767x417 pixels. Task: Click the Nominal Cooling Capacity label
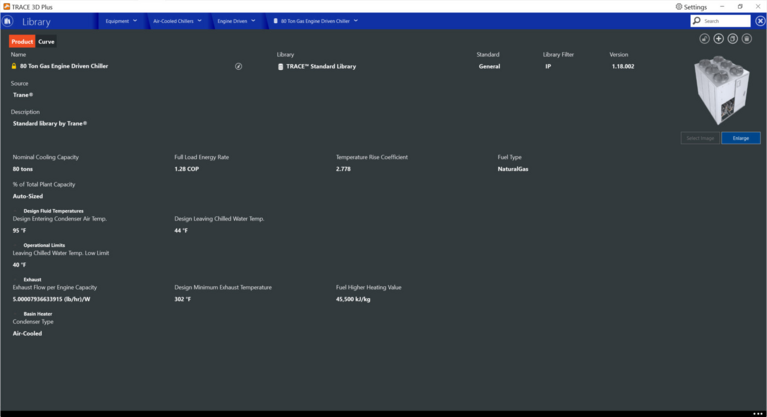coord(45,157)
